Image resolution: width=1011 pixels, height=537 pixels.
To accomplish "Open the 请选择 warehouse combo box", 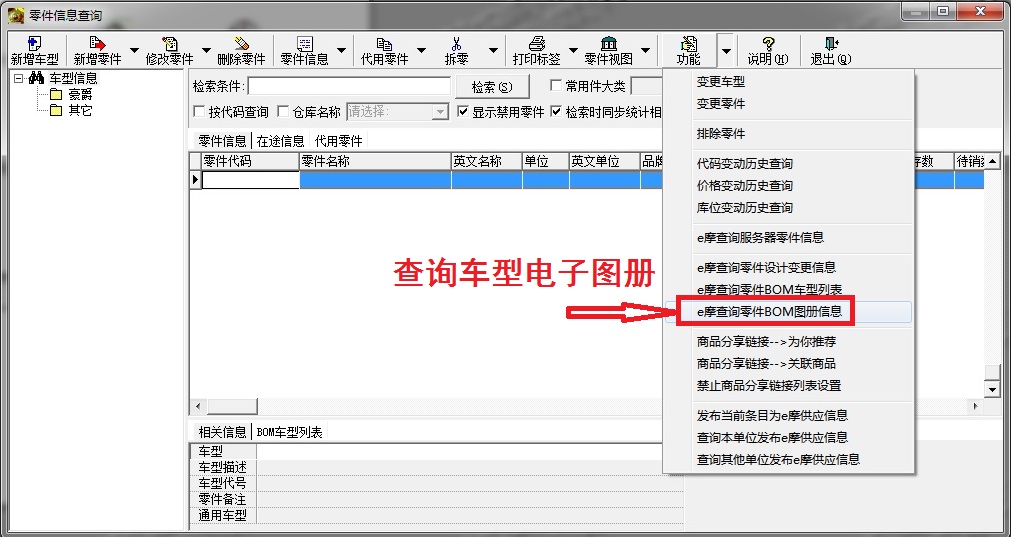I will [x=397, y=112].
